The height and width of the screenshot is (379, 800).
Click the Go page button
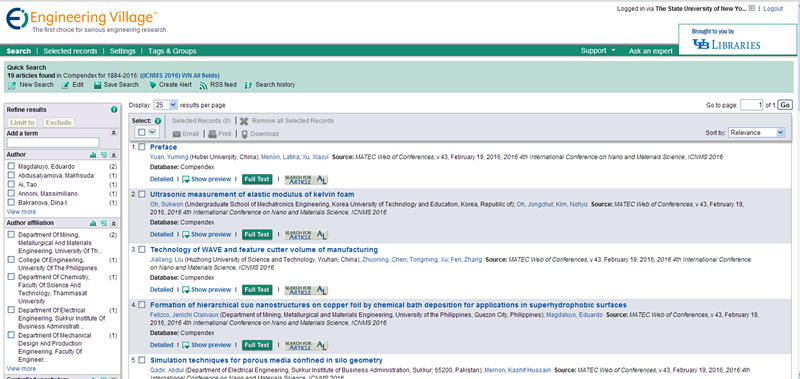[x=785, y=105]
